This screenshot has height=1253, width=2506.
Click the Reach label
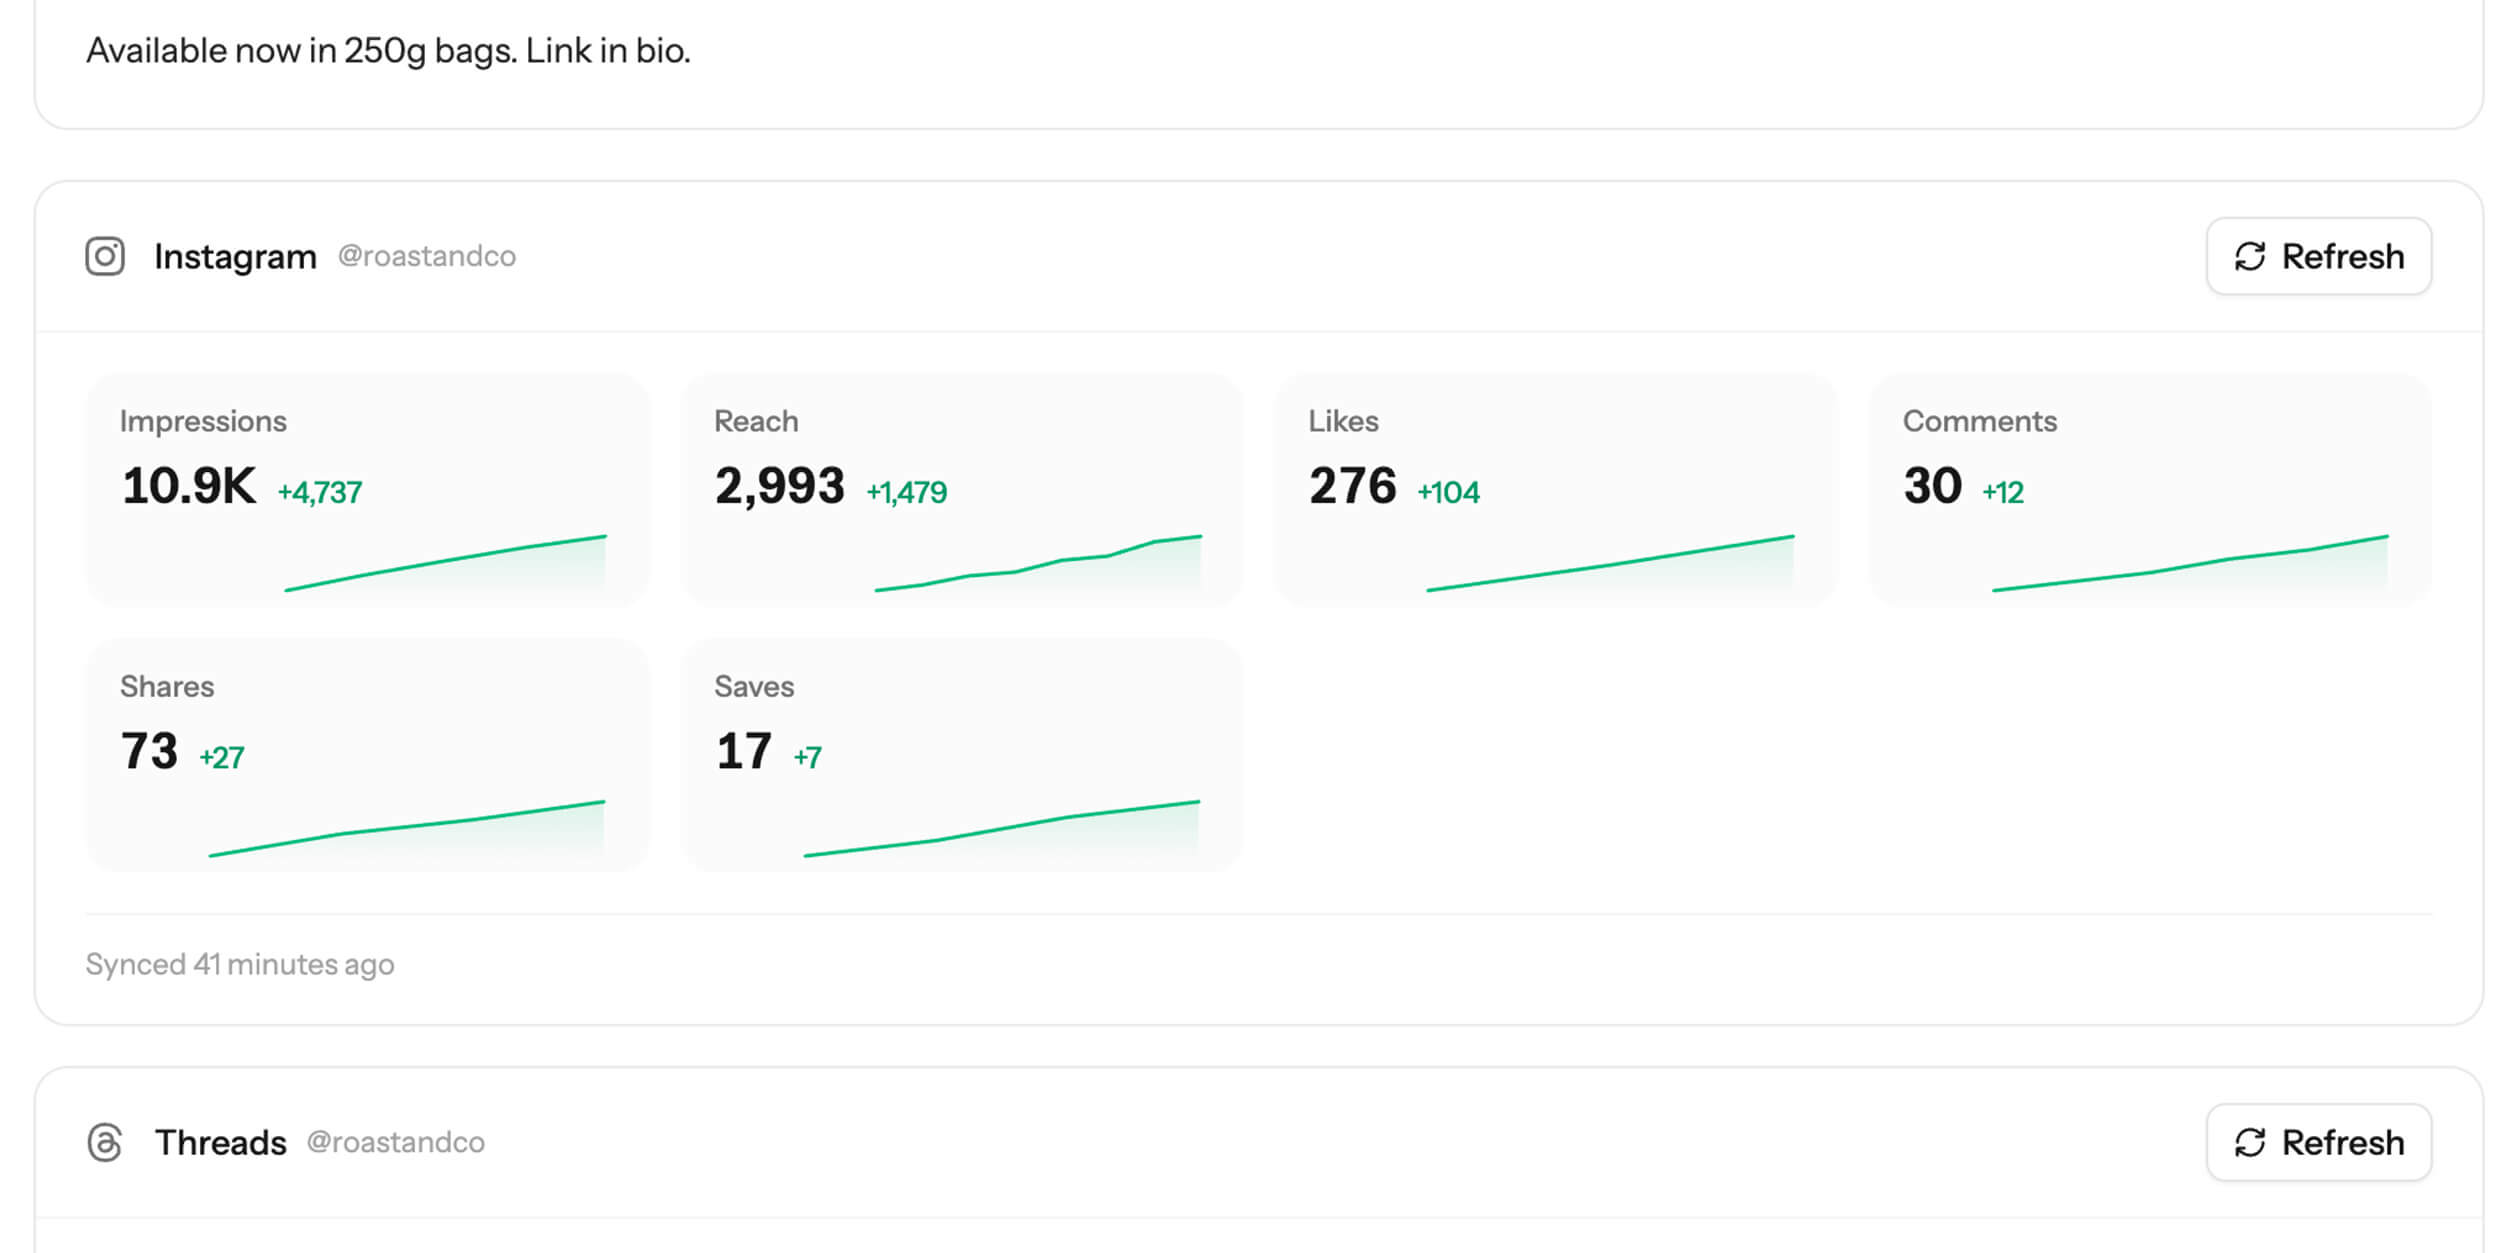click(756, 421)
